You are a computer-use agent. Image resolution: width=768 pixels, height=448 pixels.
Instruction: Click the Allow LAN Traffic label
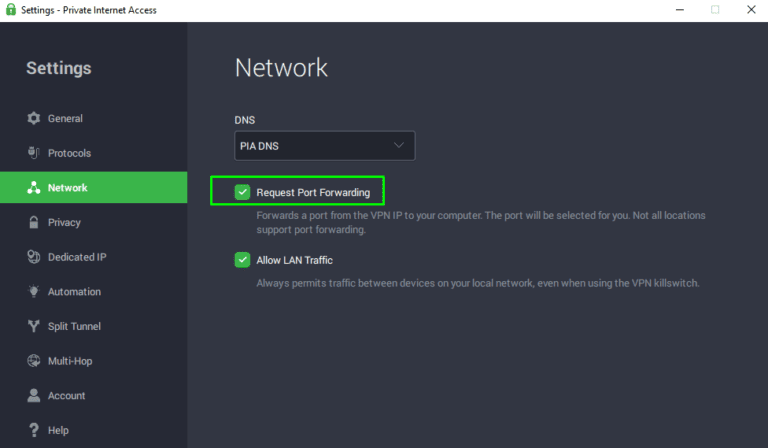point(294,260)
